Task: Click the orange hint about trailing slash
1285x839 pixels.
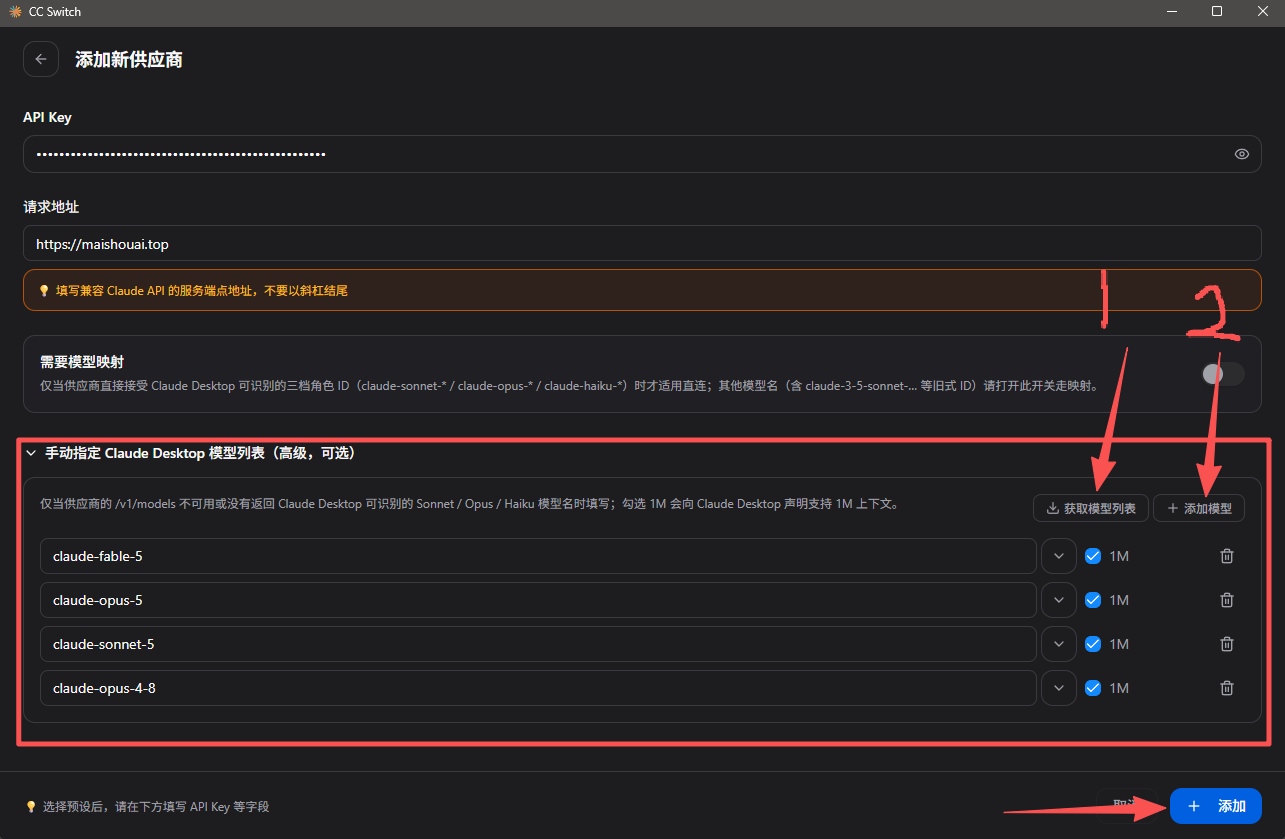Action: tap(642, 291)
